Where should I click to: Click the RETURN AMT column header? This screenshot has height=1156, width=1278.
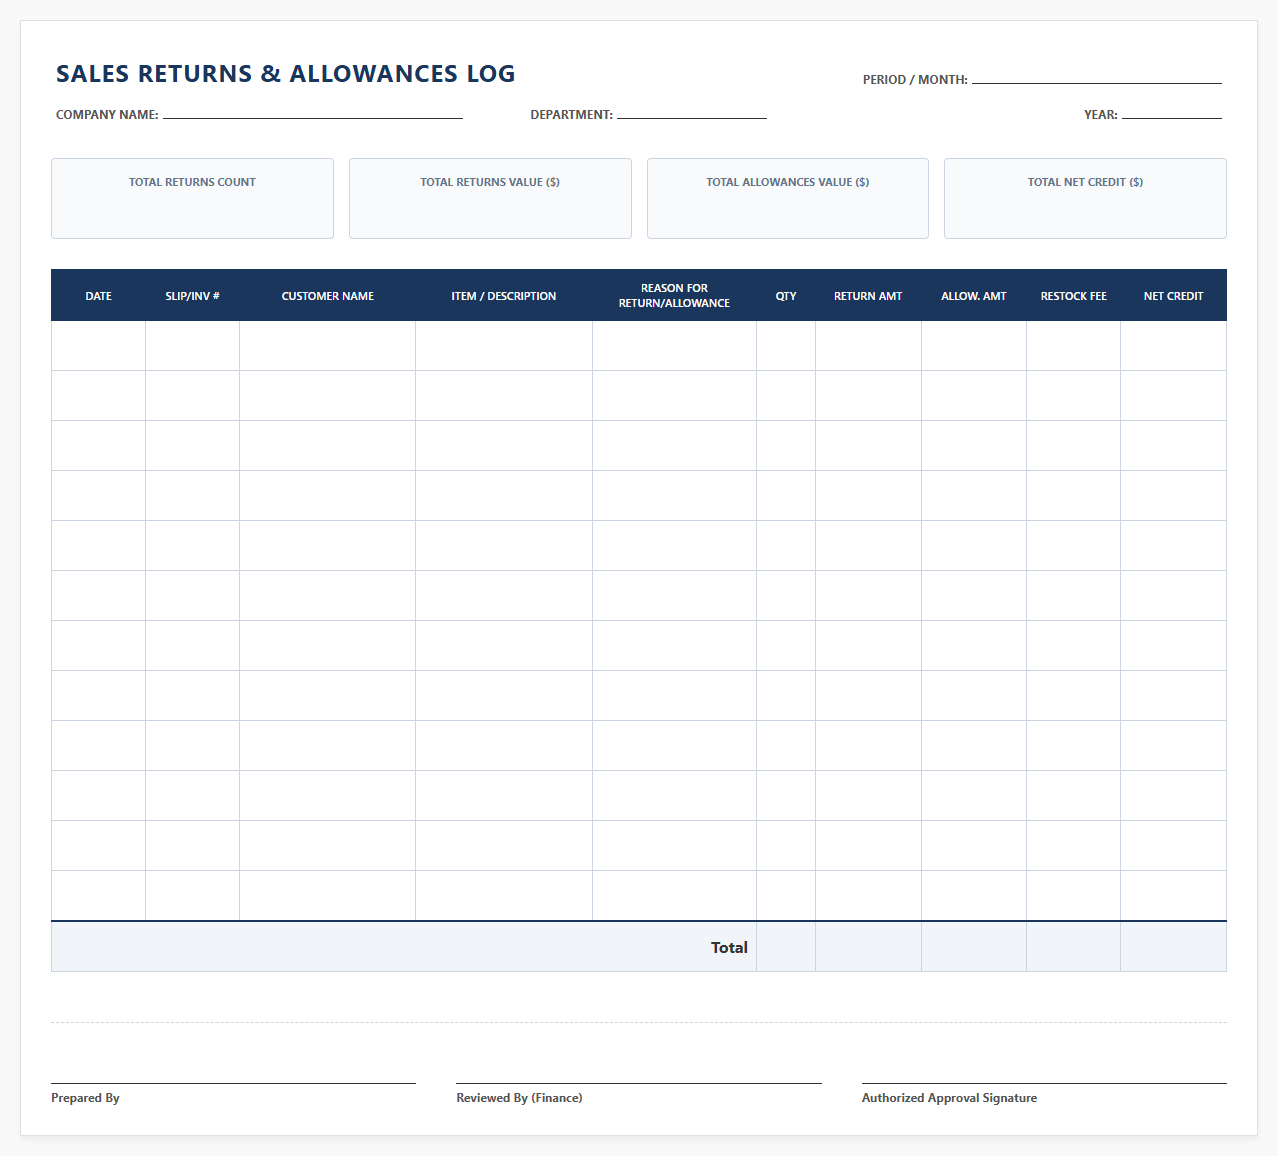[868, 296]
